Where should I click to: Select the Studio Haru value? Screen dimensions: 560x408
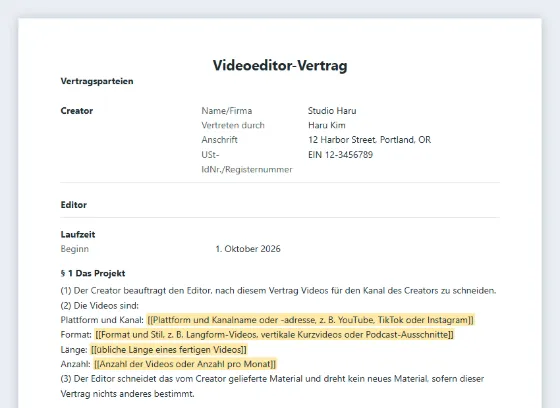(332, 111)
